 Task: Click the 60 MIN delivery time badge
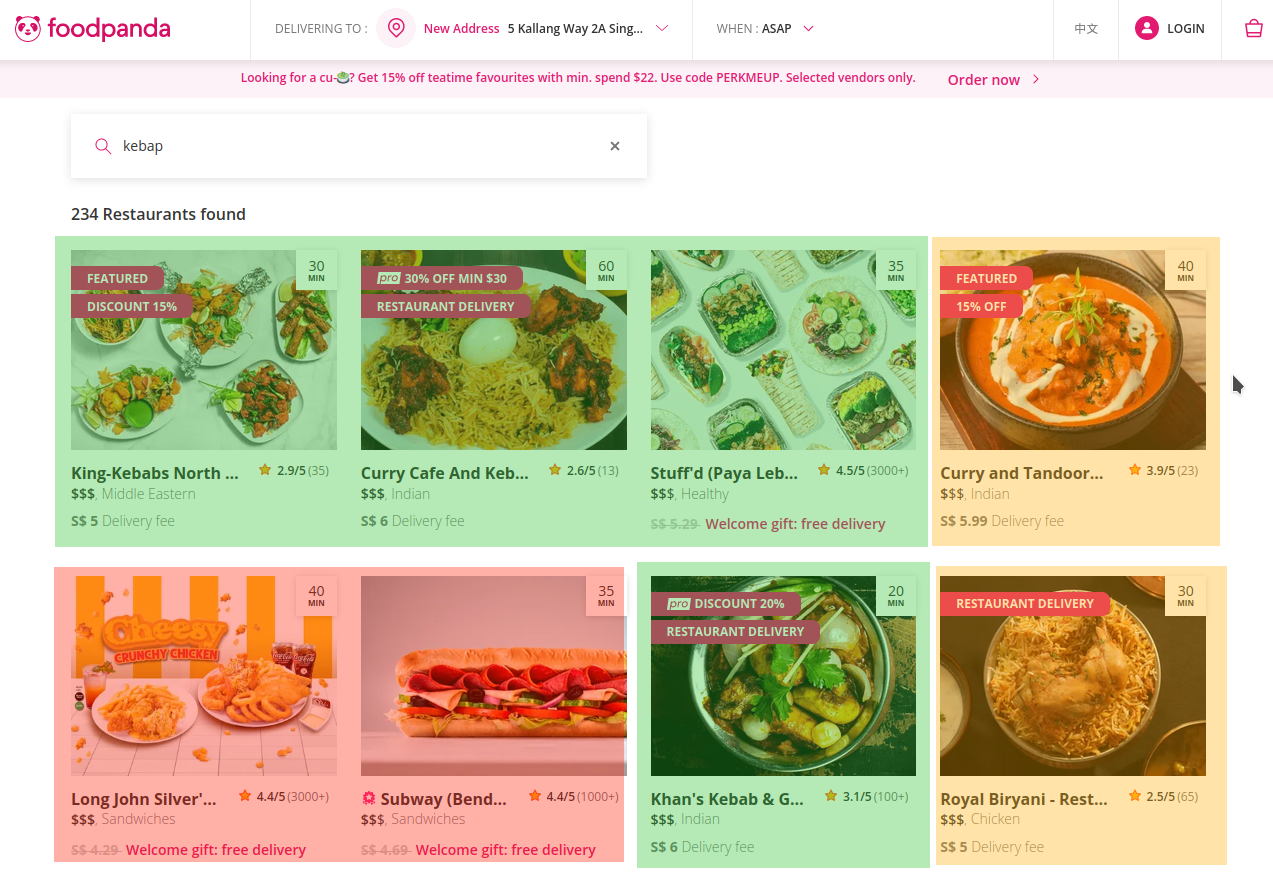tap(606, 270)
